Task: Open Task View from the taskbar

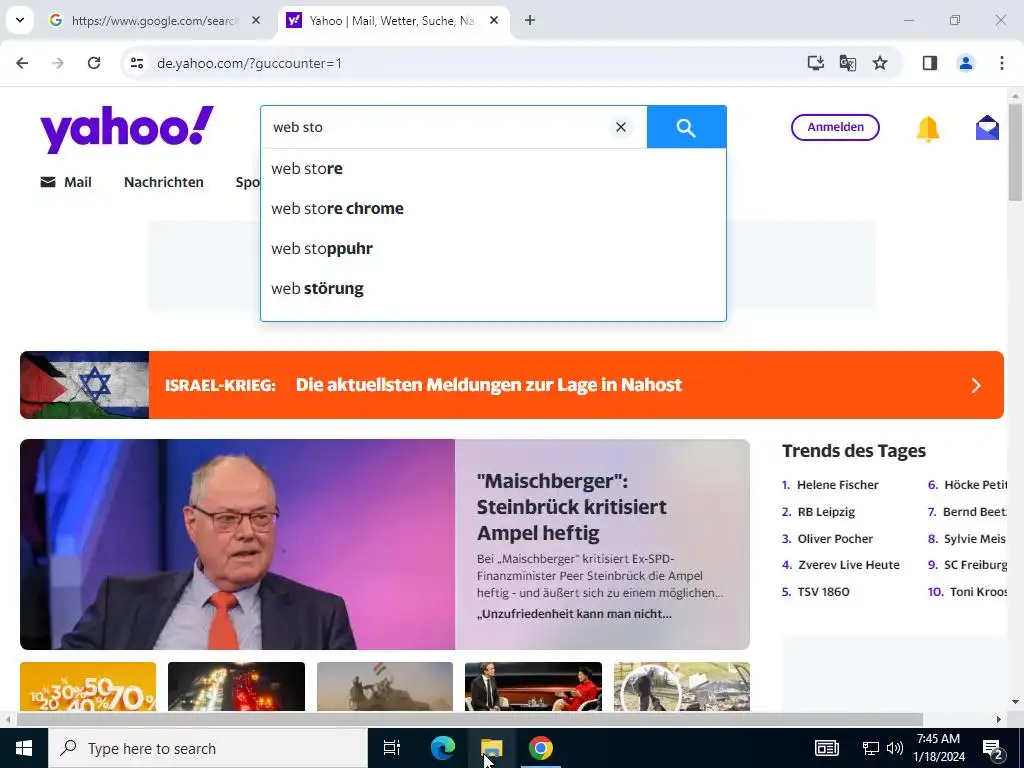Action: pos(392,748)
